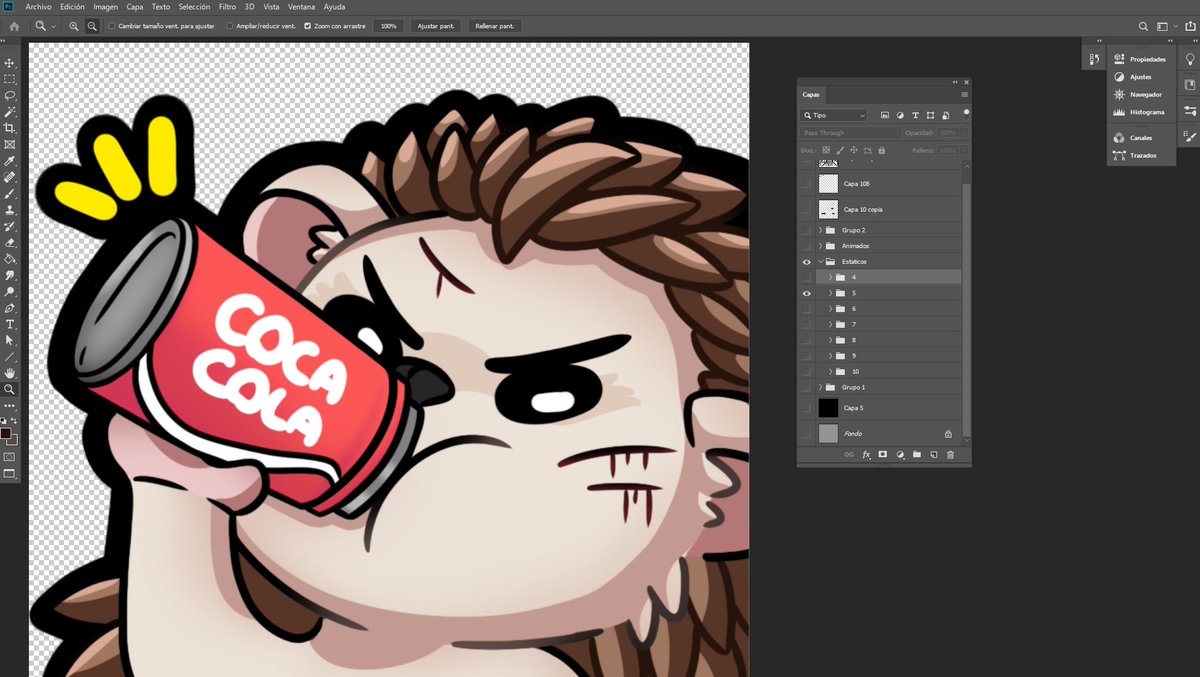1200x677 pixels.
Task: Open the Archivo menu
Action: (x=39, y=6)
